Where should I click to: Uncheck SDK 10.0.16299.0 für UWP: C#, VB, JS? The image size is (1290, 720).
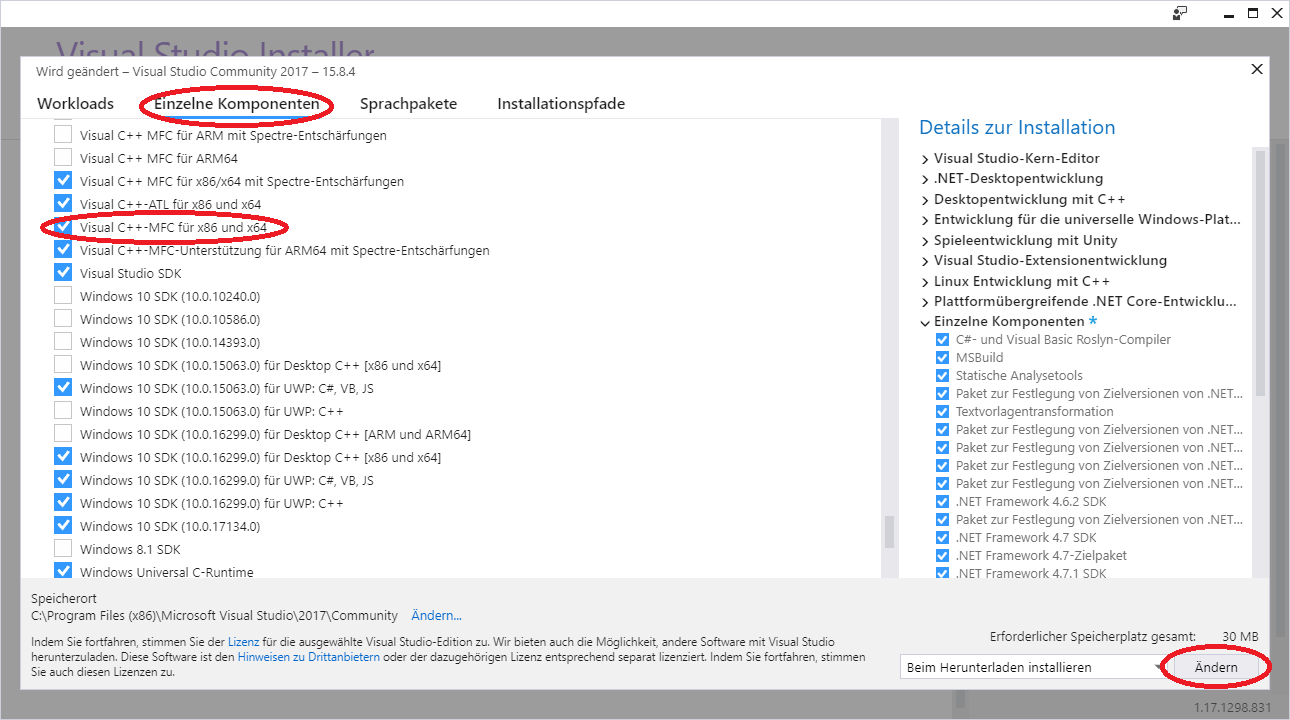(x=63, y=480)
